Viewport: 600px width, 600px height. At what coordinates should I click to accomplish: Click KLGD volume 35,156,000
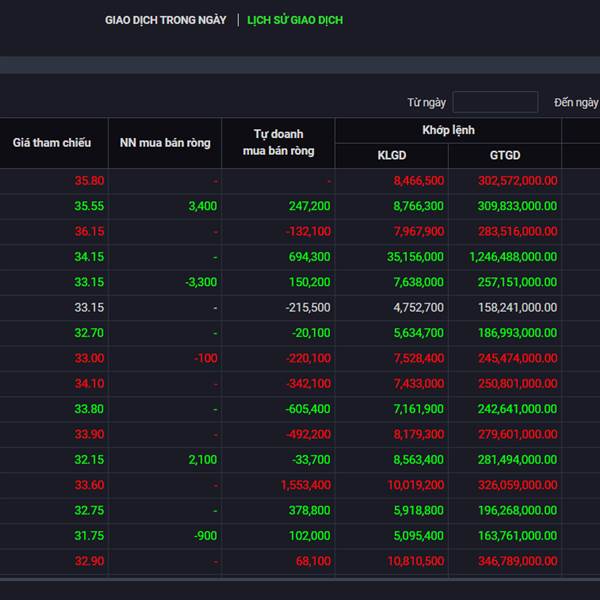click(416, 256)
